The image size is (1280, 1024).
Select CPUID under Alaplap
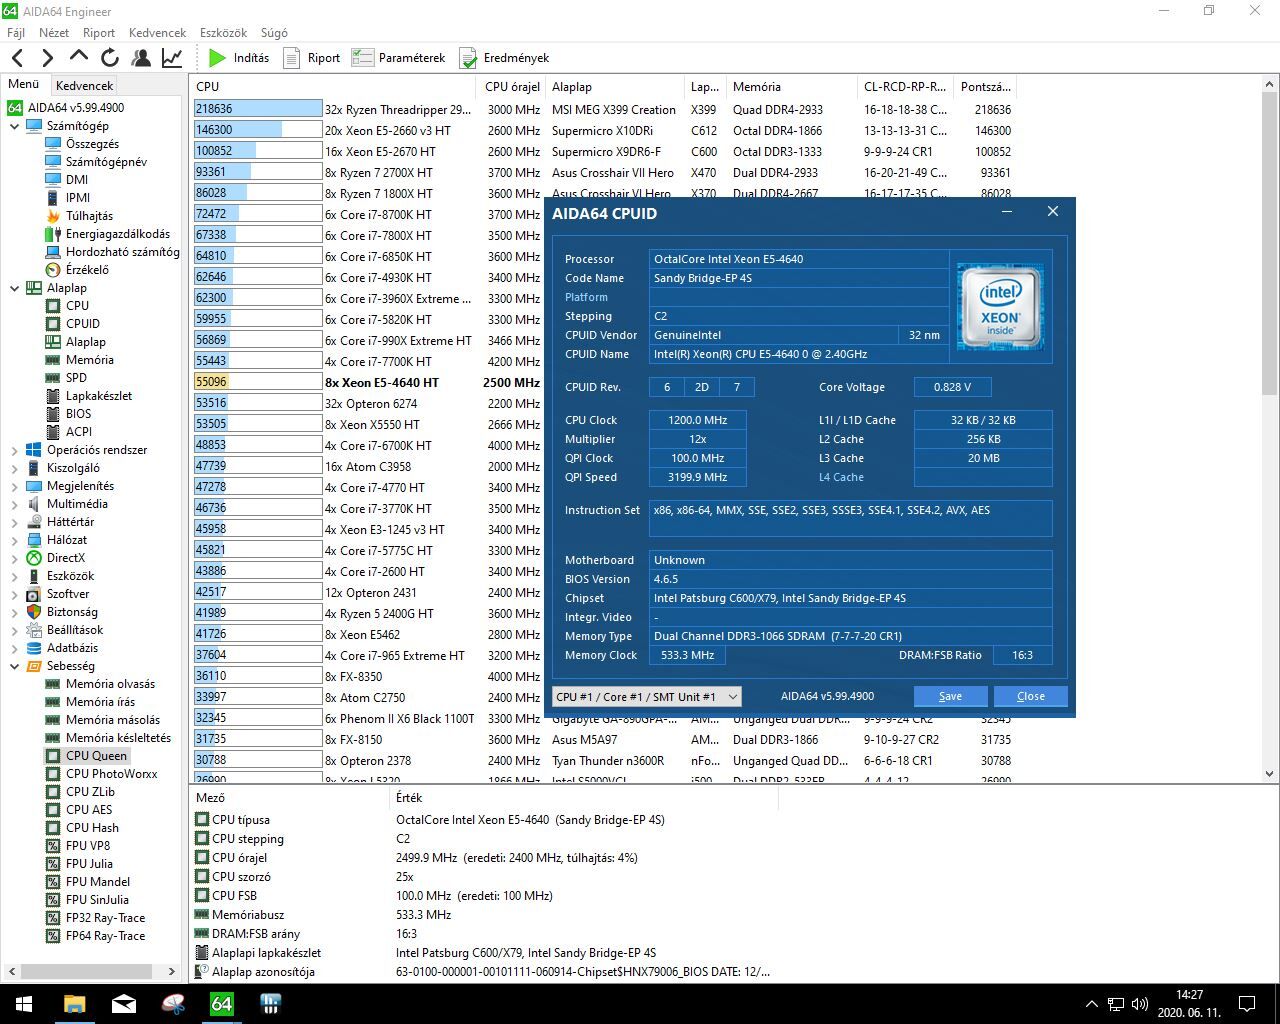pos(82,324)
